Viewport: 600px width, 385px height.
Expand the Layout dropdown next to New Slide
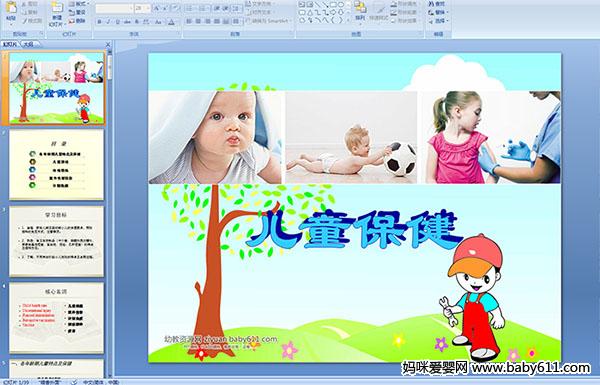pyautogui.click(x=78, y=4)
